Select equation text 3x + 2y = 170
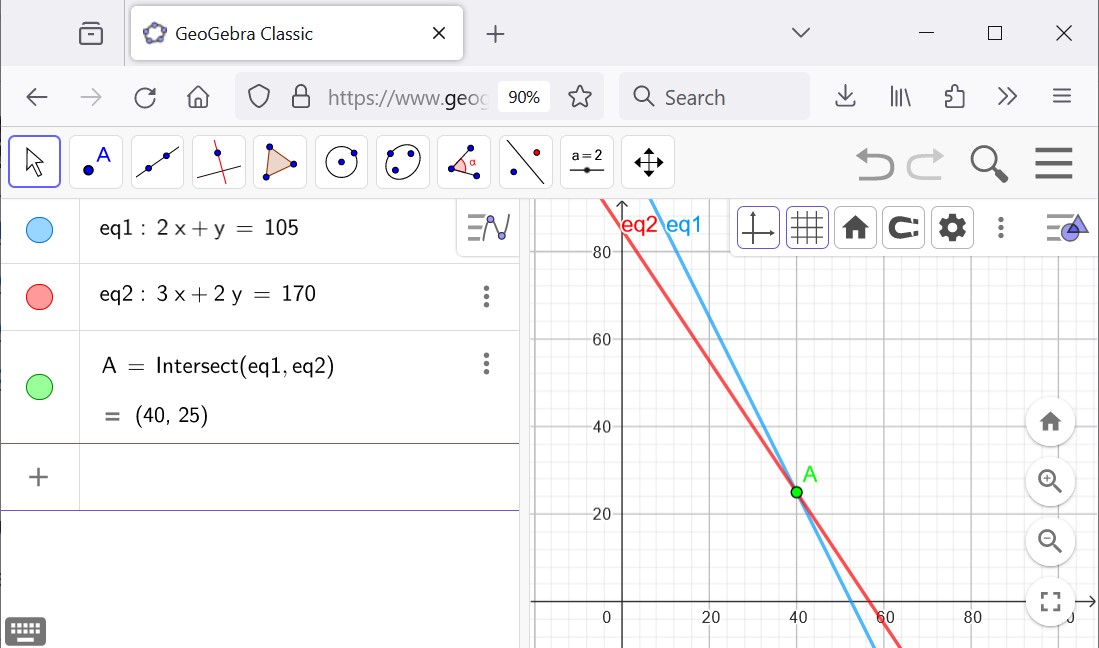Image resolution: width=1099 pixels, height=648 pixels. coord(236,294)
